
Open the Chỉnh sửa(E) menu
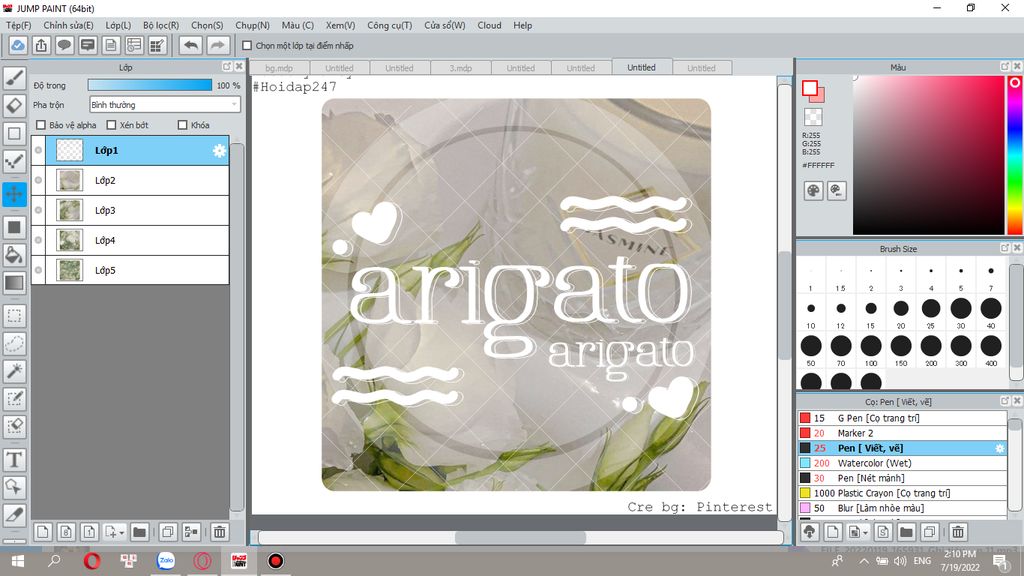[69, 25]
